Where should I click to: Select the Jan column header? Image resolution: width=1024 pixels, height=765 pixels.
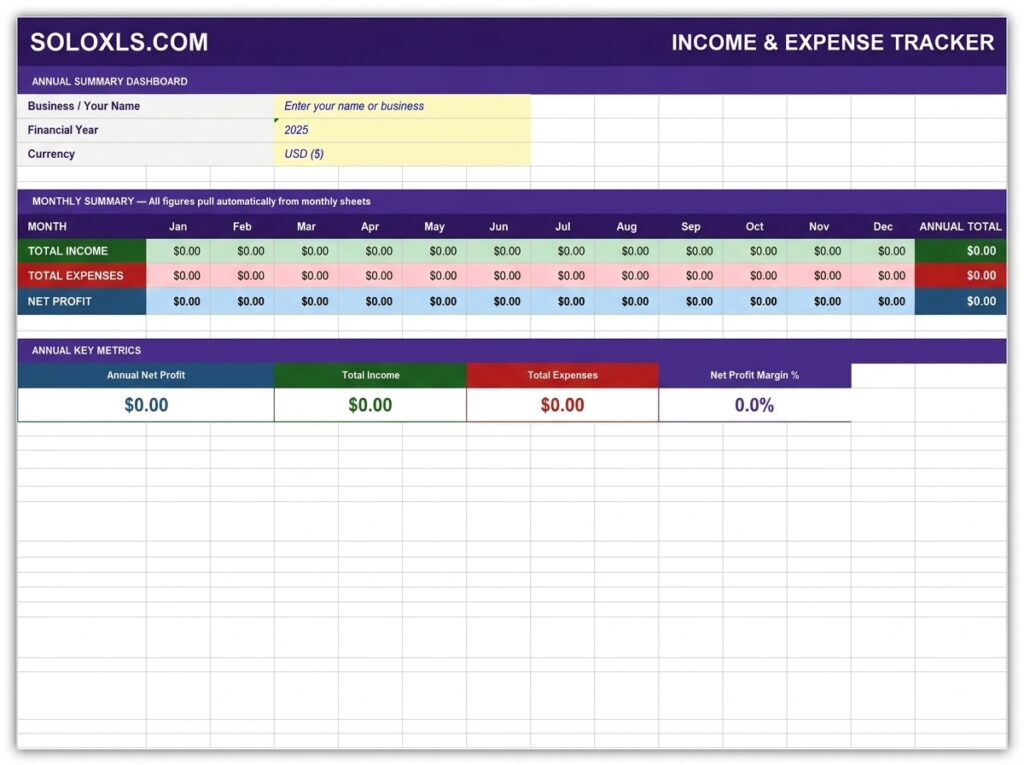[x=178, y=226]
